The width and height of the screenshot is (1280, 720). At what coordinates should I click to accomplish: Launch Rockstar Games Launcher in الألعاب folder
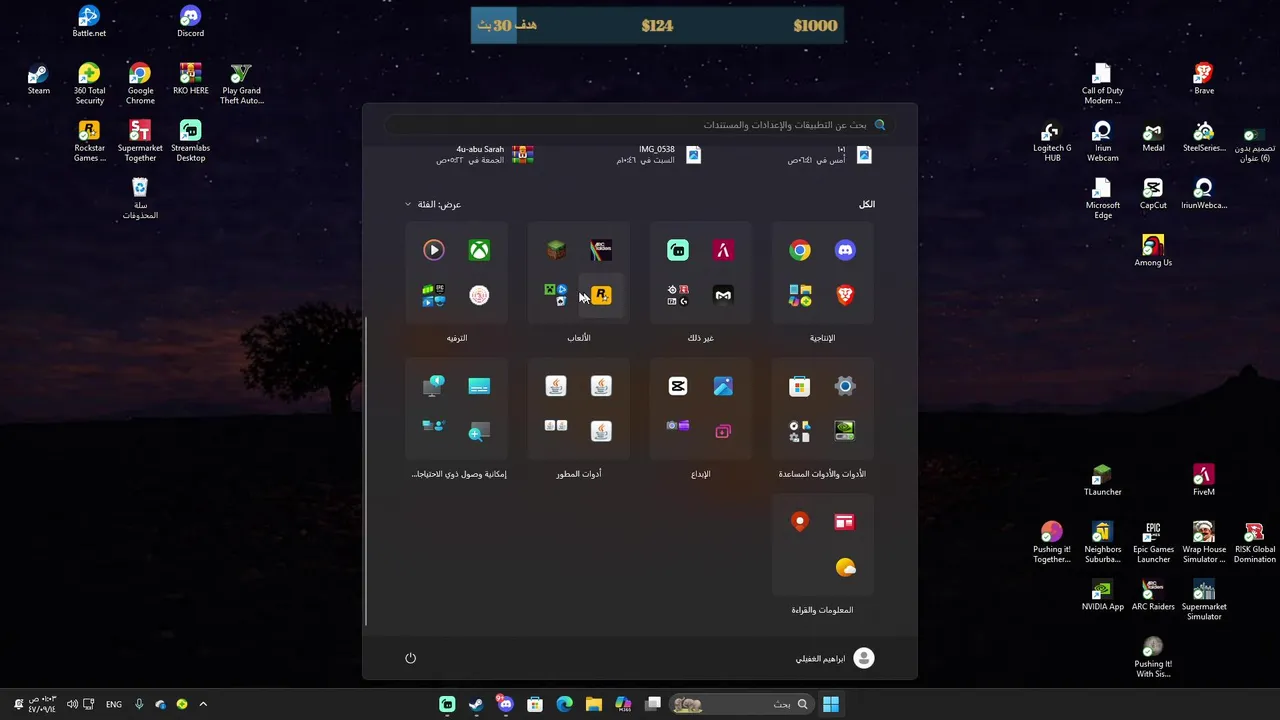pyautogui.click(x=601, y=295)
